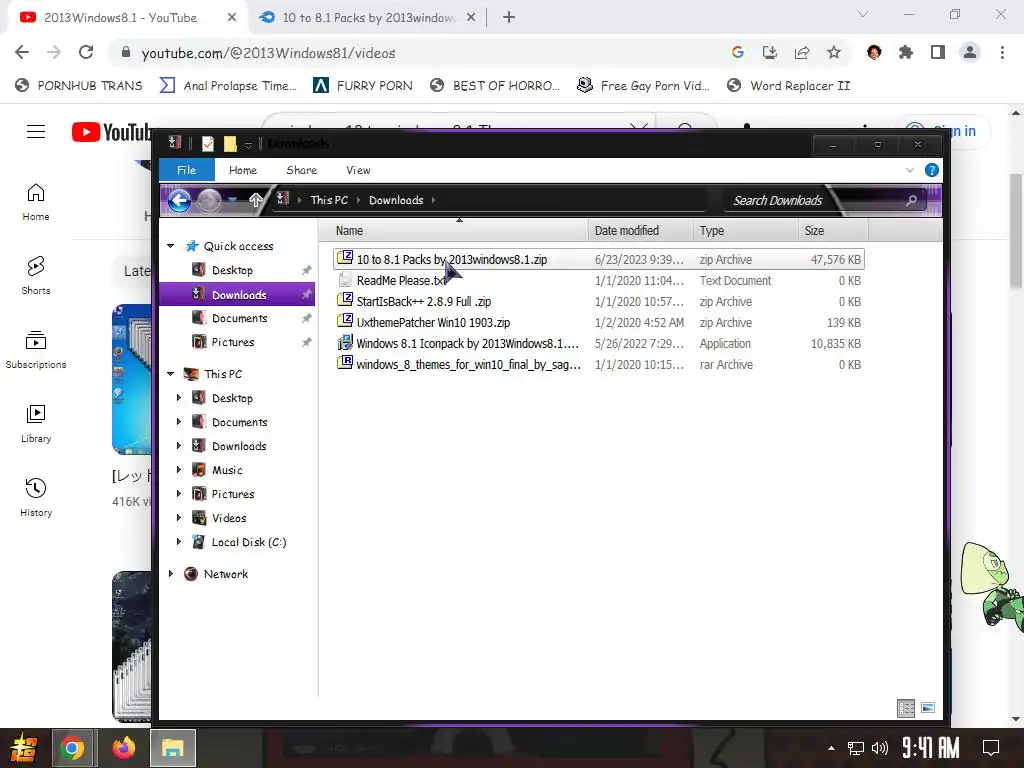Open the File menu in Explorer
This screenshot has width=1024, height=768.
[187, 170]
